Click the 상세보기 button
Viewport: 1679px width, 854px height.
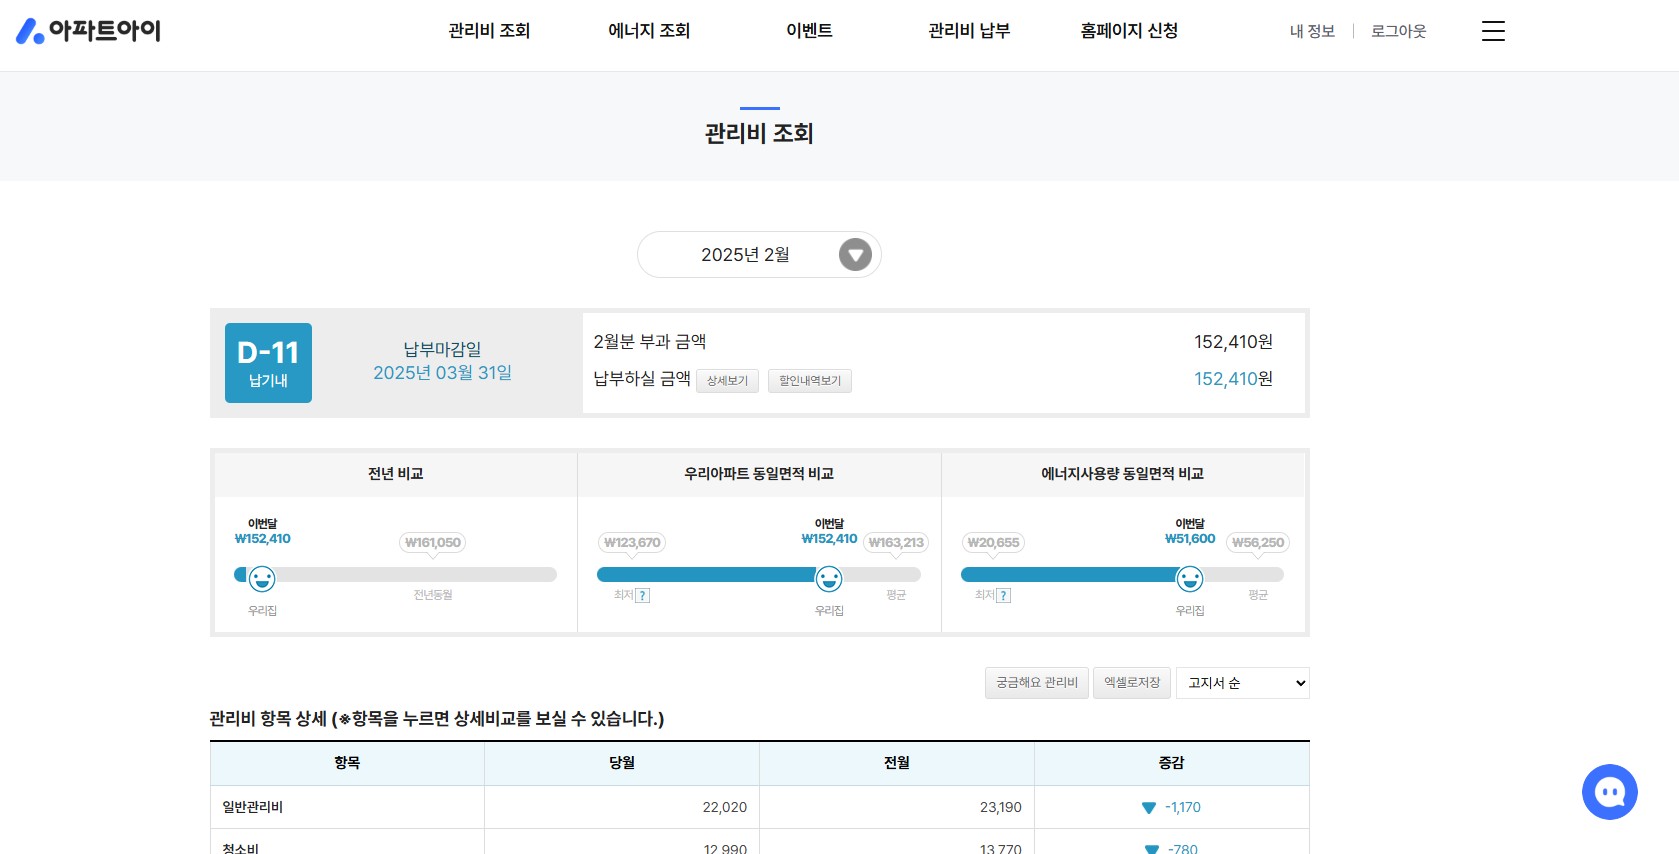pos(727,381)
